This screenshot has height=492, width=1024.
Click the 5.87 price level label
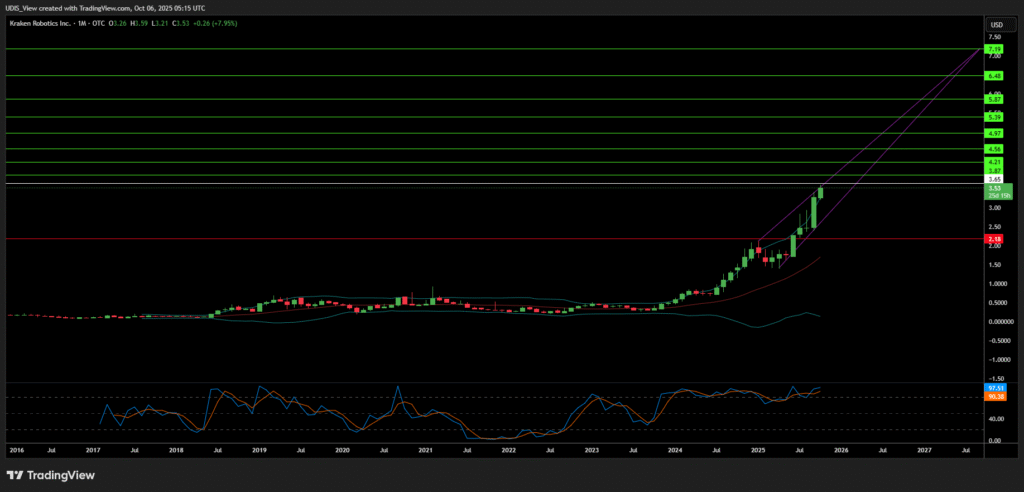(x=996, y=99)
